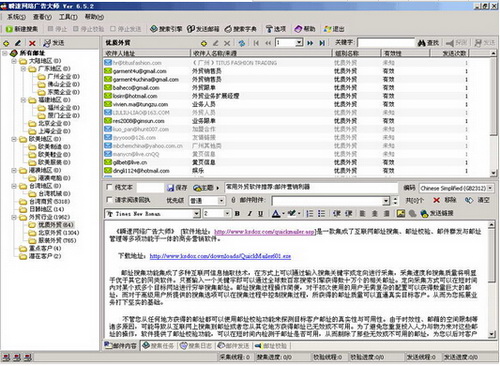Collapse the 大陆地区 tree node

[14, 61]
